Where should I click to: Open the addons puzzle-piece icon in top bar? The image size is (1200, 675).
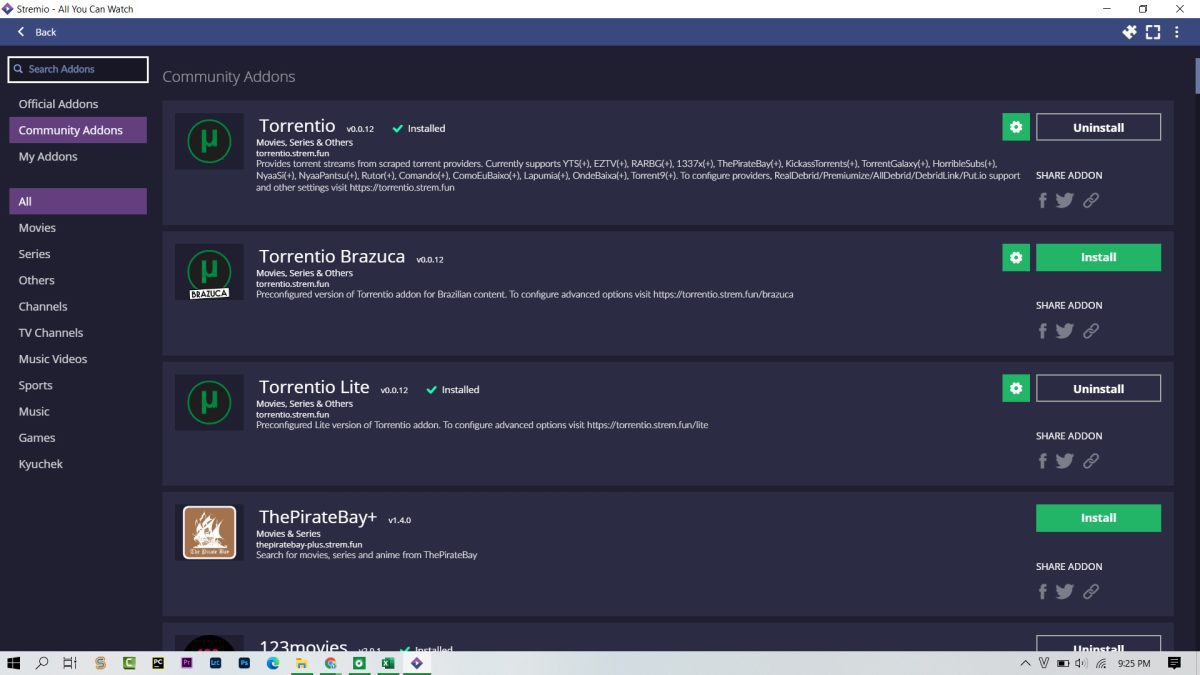click(x=1130, y=32)
